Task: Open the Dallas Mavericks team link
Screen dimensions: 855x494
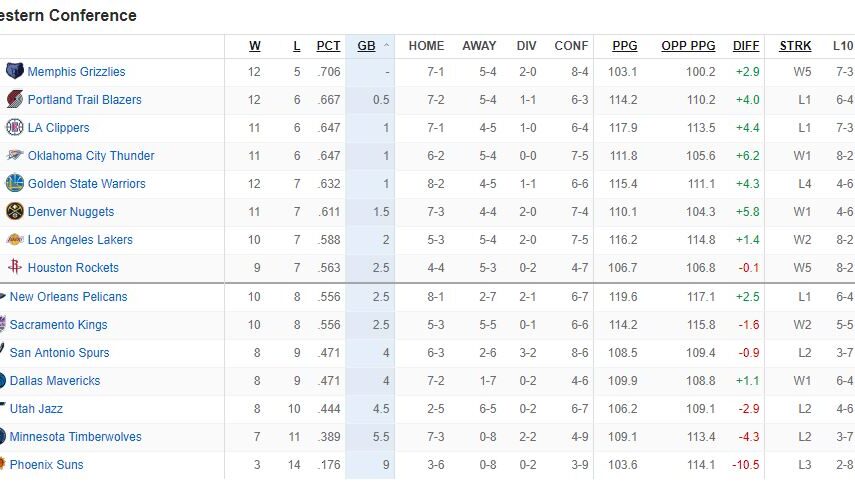Action: [x=55, y=381]
